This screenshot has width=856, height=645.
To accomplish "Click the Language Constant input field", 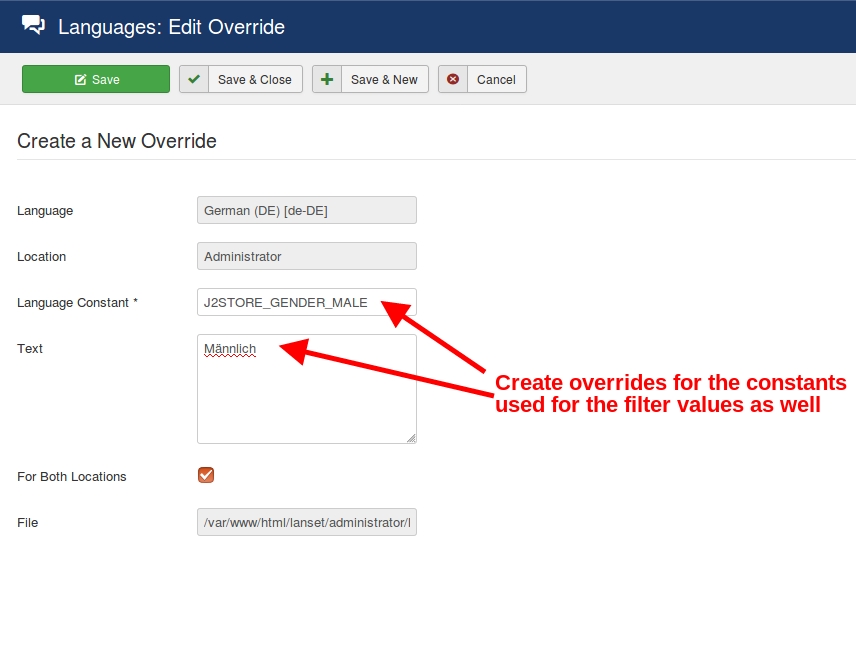I will (306, 302).
